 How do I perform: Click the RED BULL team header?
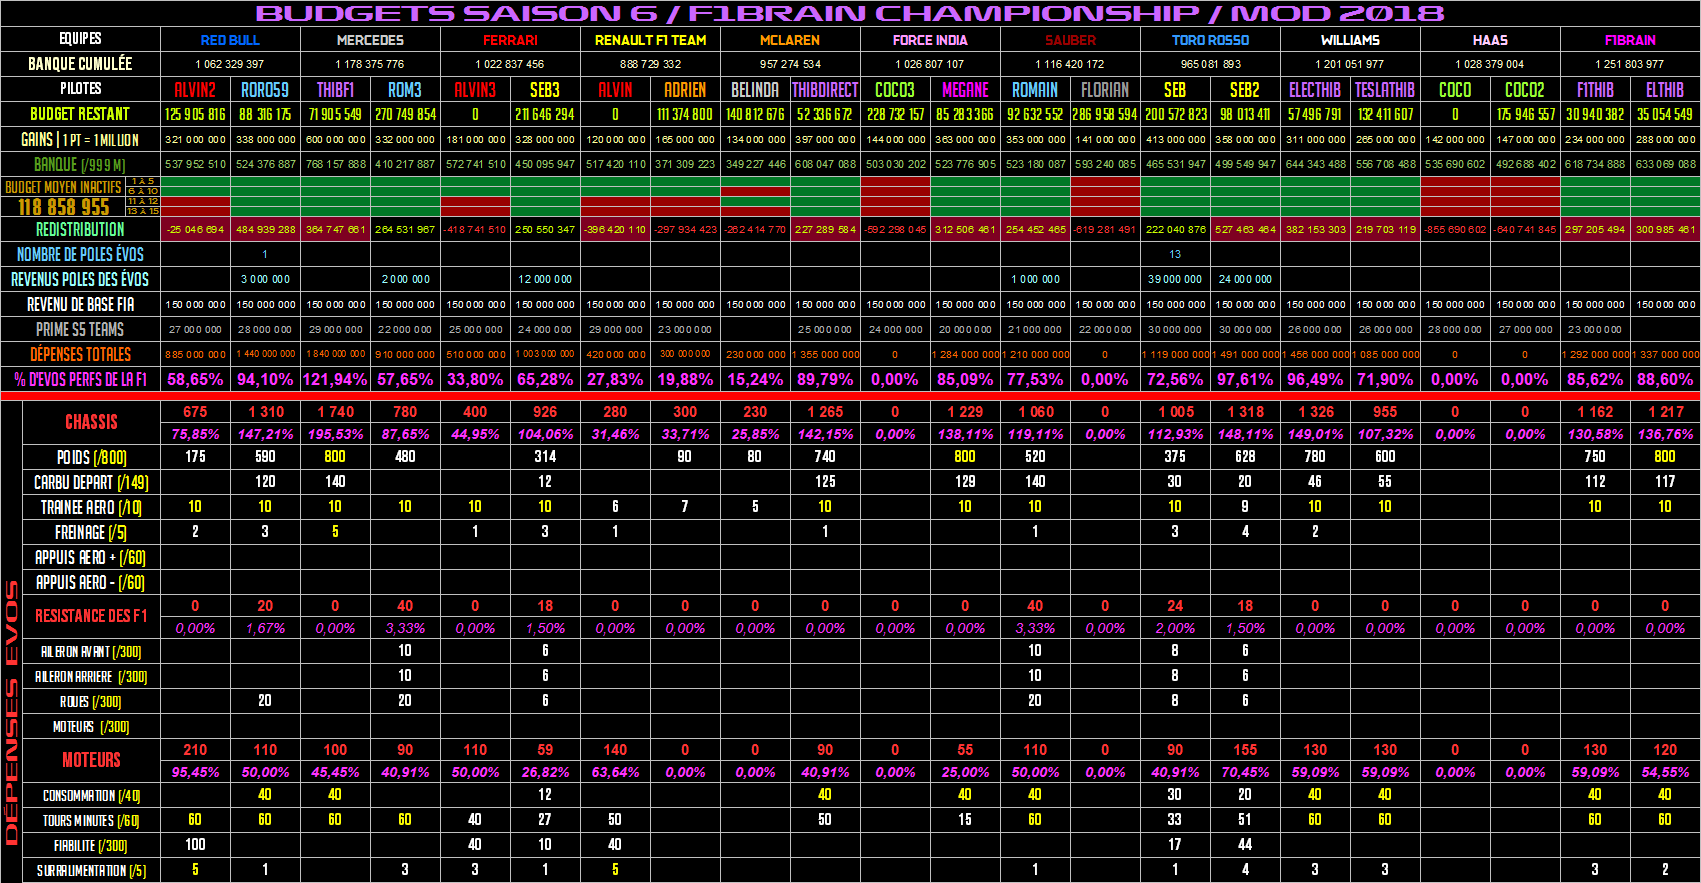coord(230,40)
